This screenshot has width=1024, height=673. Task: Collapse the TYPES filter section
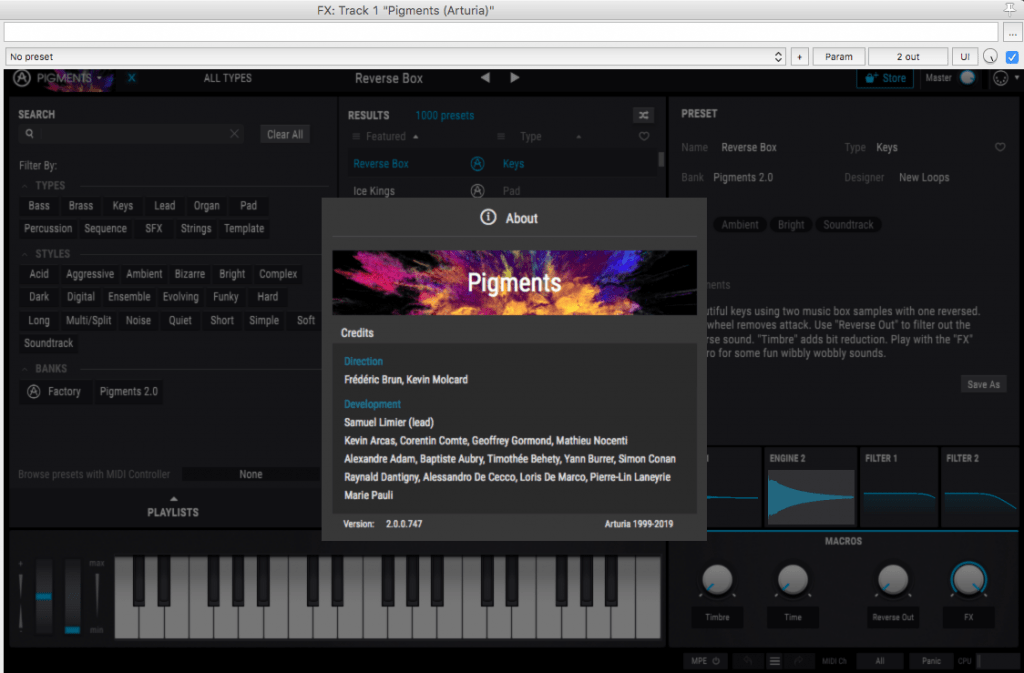25,186
